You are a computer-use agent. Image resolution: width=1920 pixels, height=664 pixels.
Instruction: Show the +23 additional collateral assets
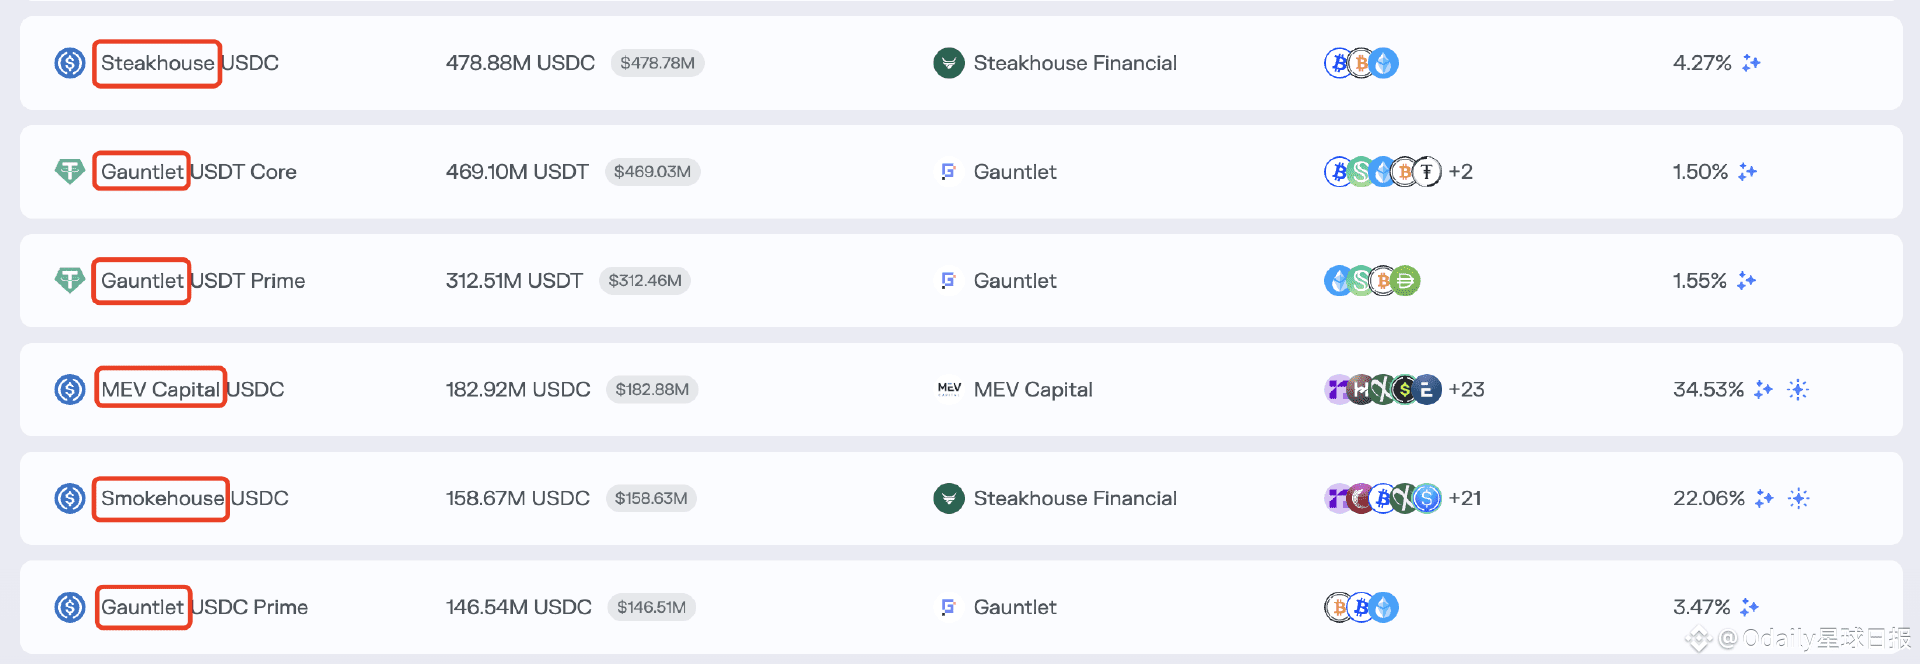[x=1466, y=389]
